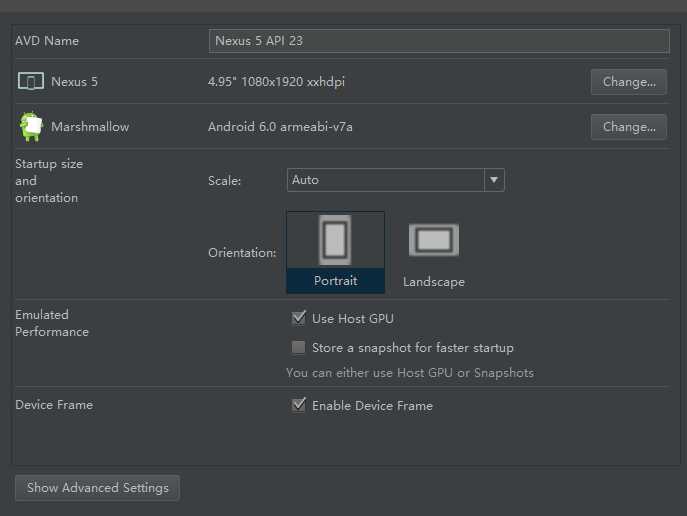Select the Portrait orientation option

point(336,252)
